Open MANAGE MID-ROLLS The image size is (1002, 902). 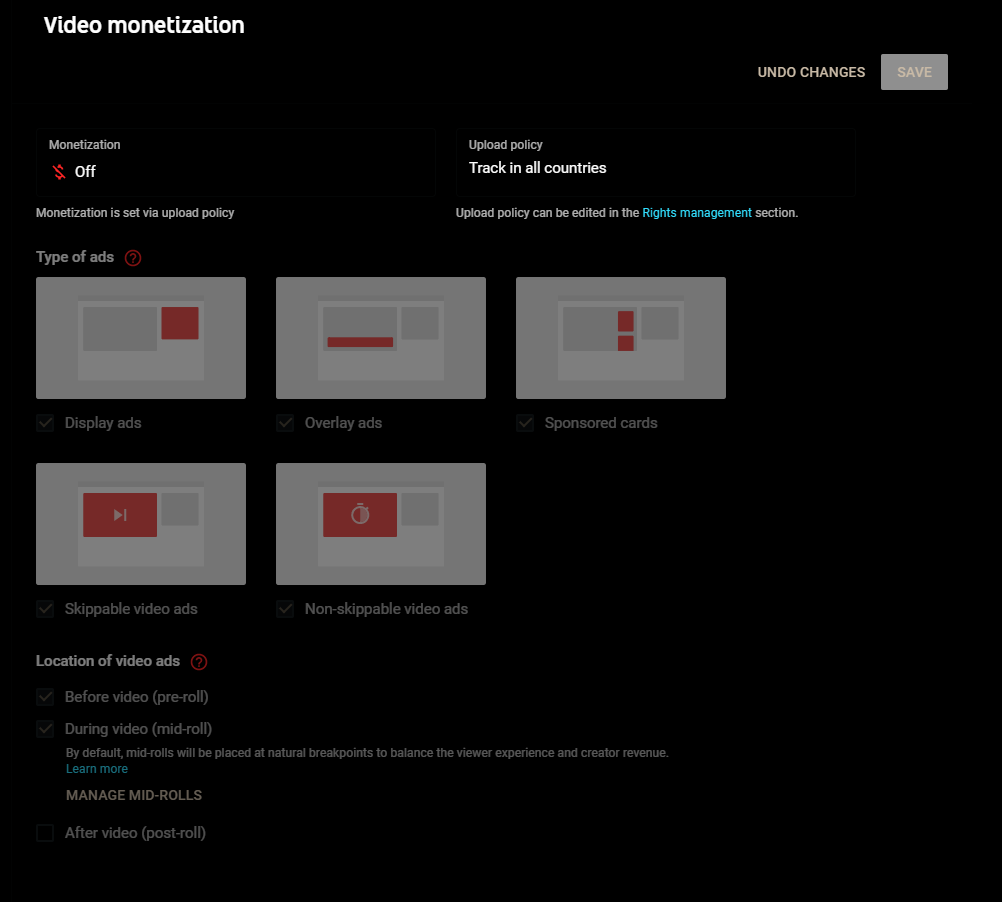tap(134, 795)
